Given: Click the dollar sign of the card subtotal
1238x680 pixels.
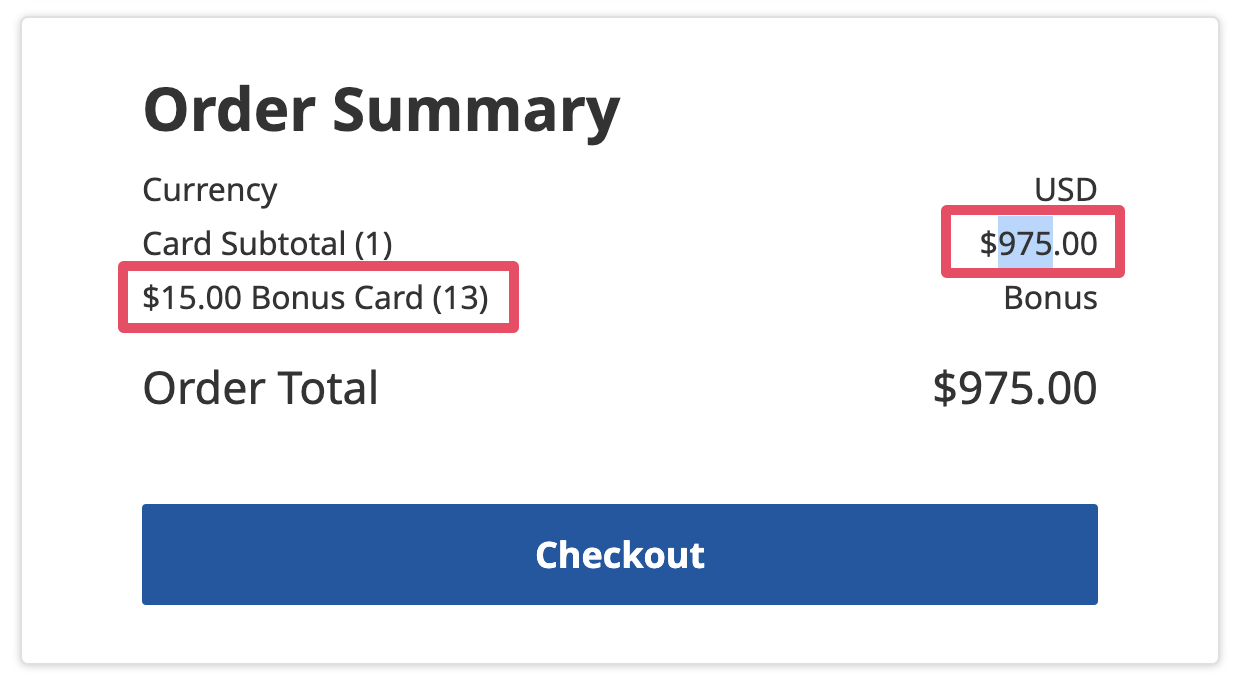Looking at the screenshot, I should 988,243.
